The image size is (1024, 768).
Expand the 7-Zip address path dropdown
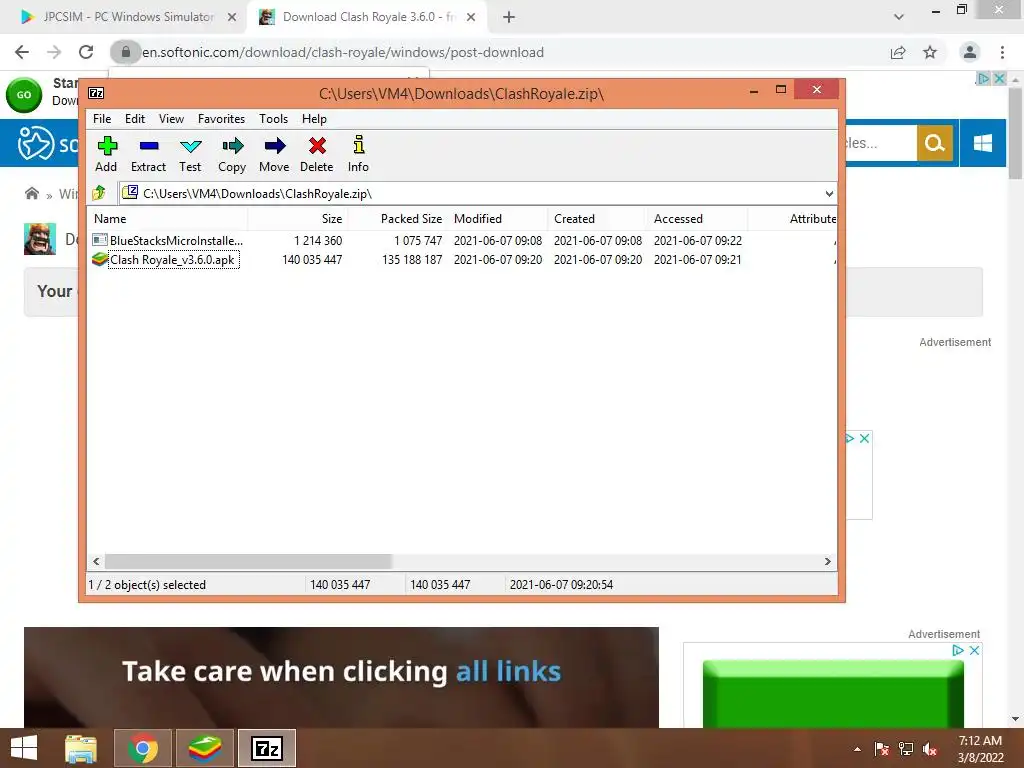tap(829, 194)
